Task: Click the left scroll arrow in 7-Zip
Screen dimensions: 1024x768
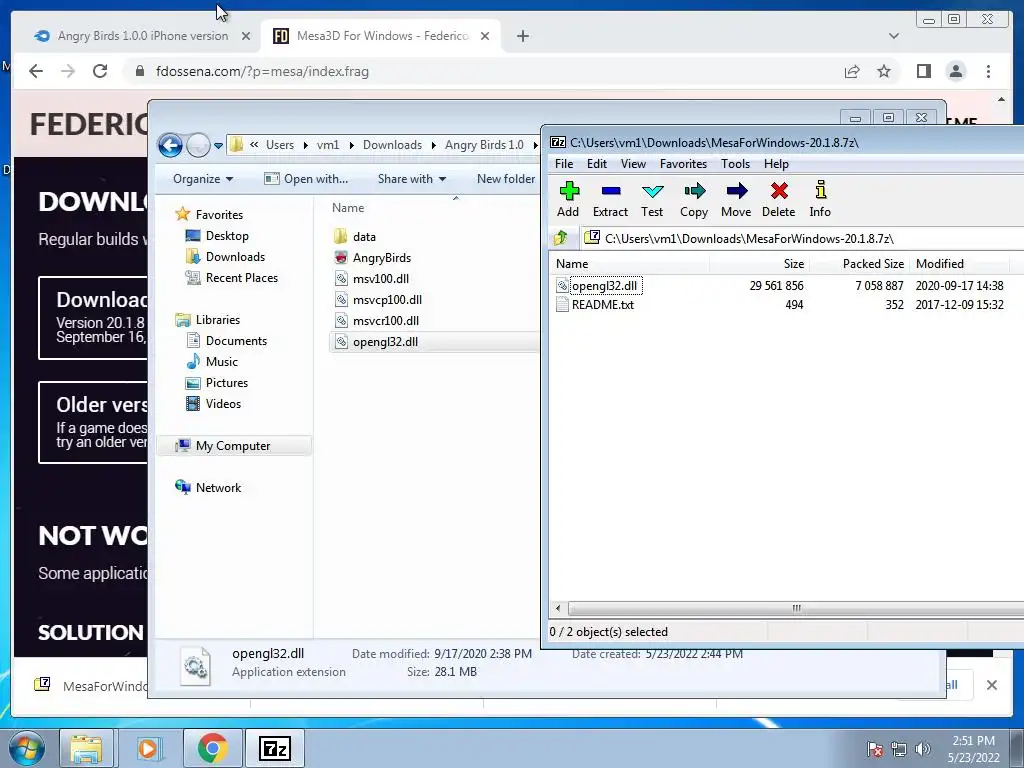Action: coord(558,608)
